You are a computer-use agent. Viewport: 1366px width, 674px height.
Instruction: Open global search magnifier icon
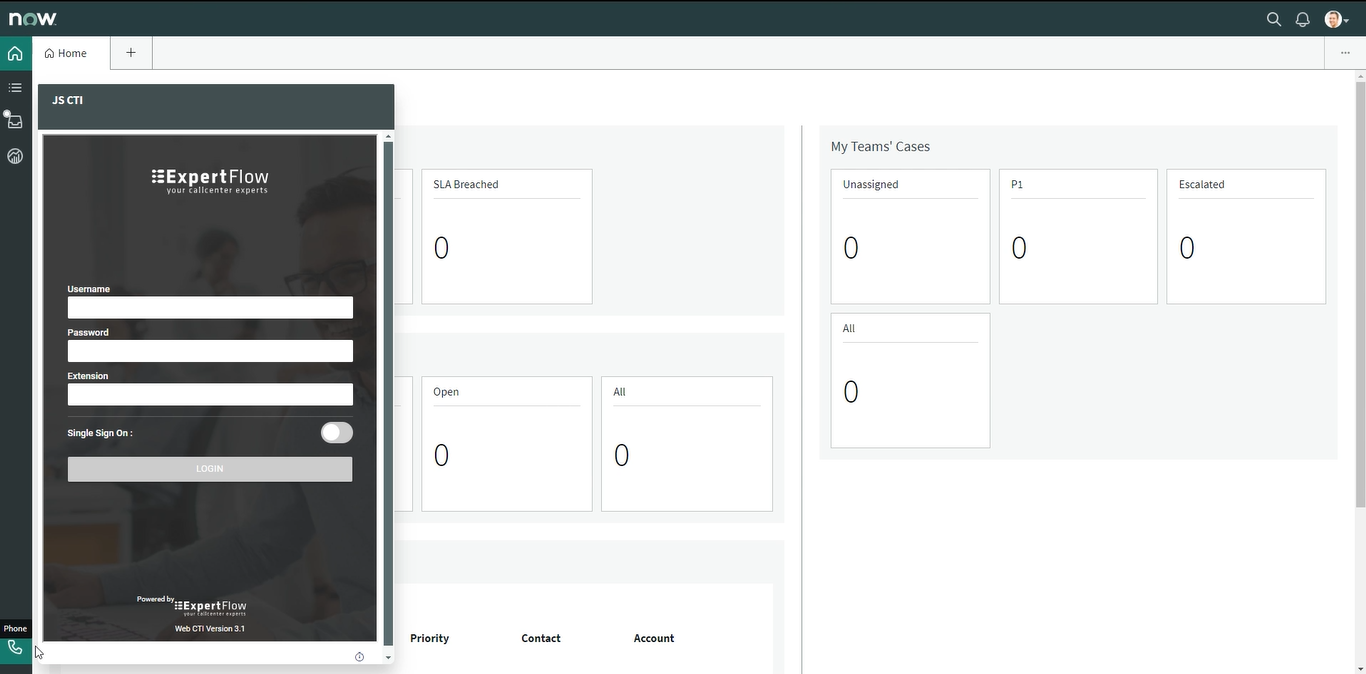1273,19
